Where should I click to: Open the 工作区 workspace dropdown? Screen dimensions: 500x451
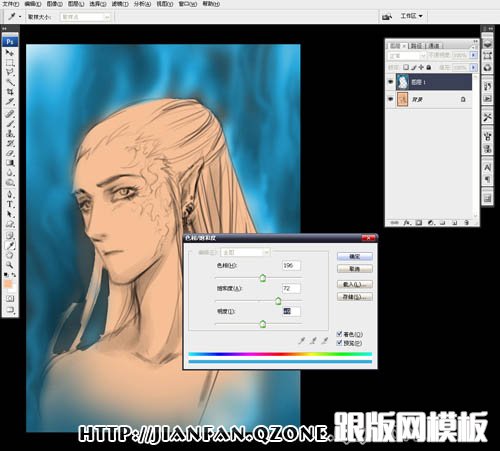pos(411,16)
